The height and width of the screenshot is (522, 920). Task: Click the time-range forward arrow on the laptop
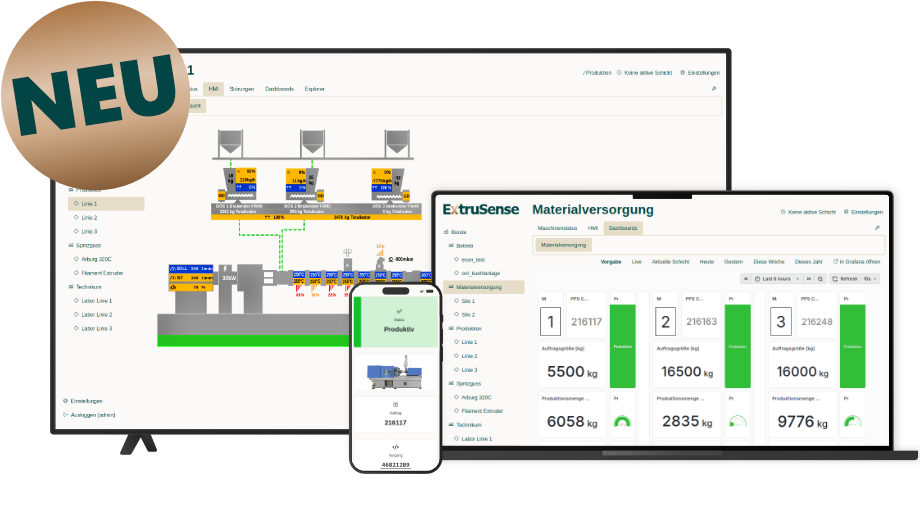click(x=809, y=279)
